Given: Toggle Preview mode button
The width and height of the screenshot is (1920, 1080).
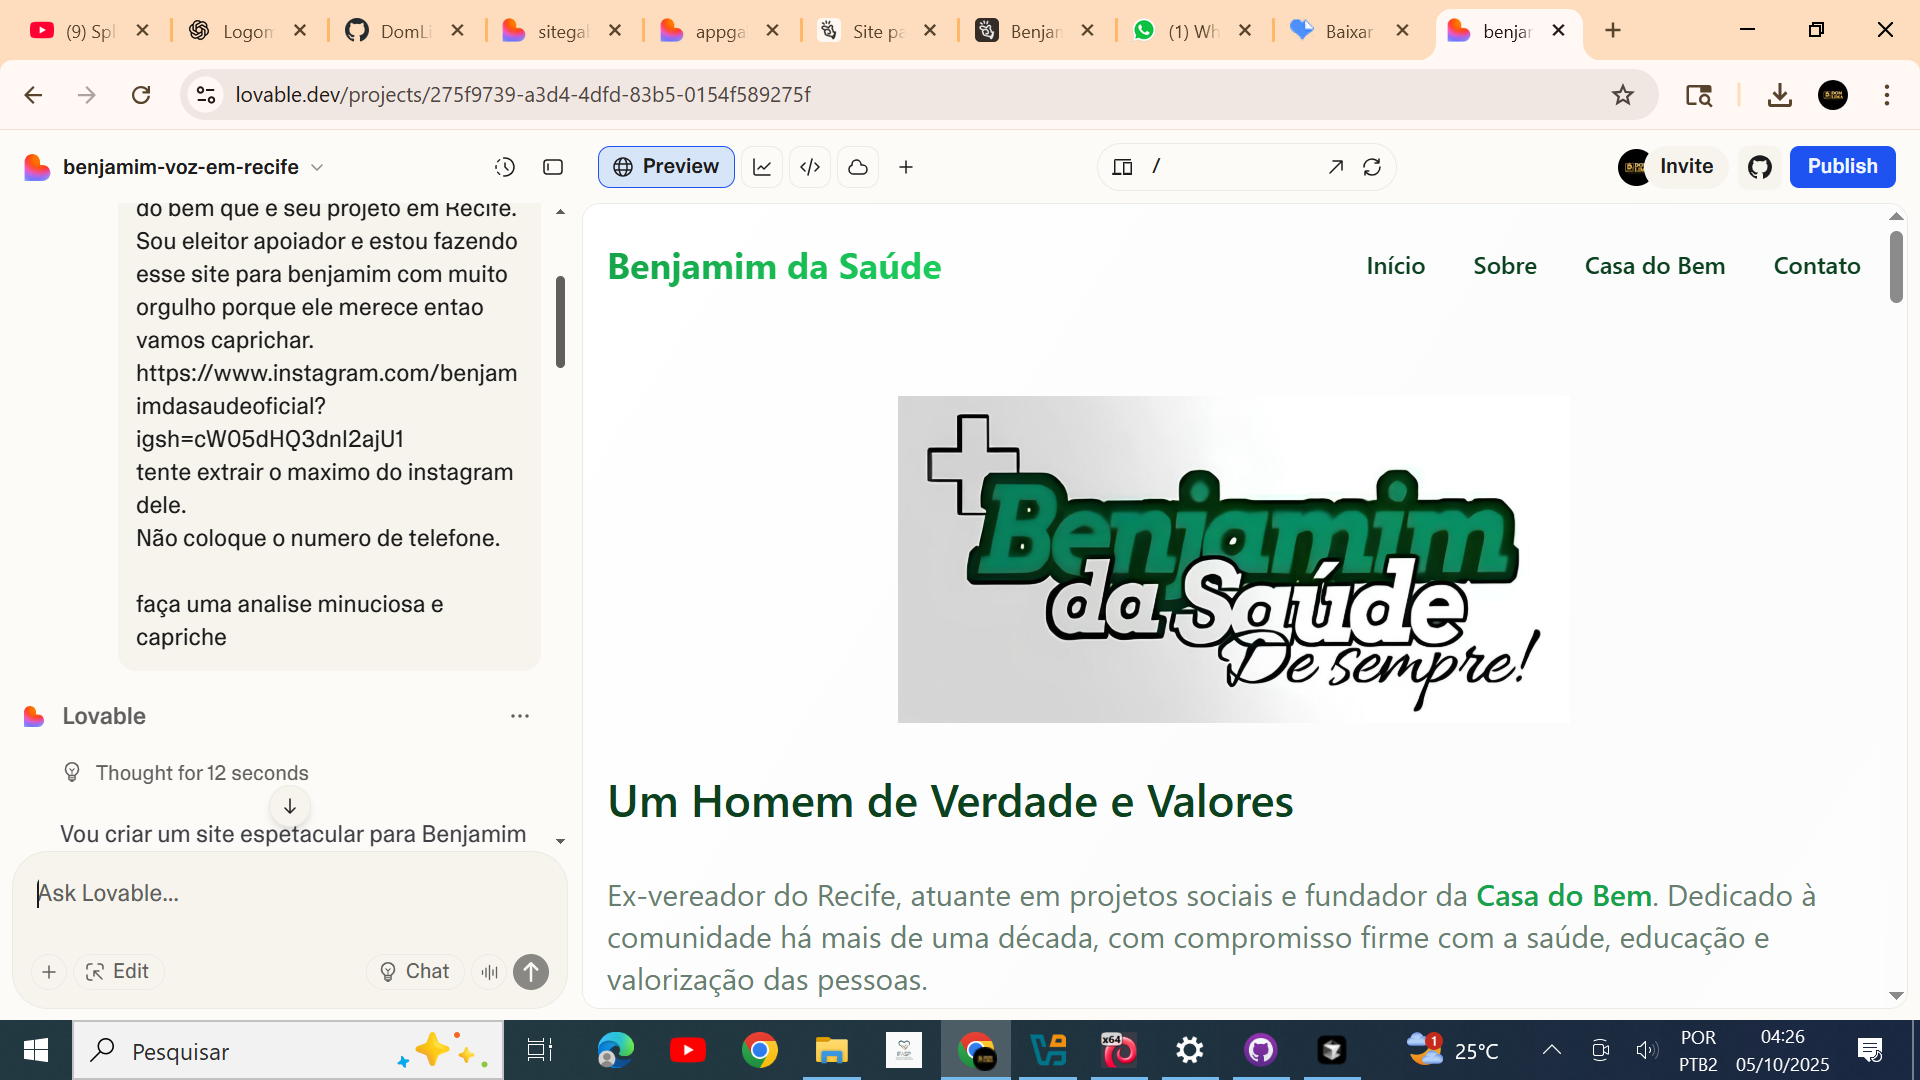Looking at the screenshot, I should 666,167.
